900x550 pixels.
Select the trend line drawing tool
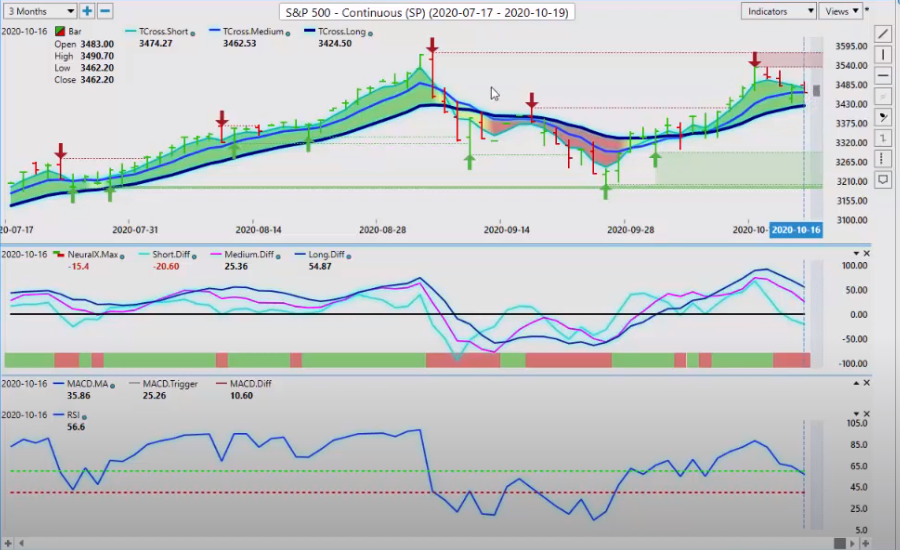click(883, 34)
